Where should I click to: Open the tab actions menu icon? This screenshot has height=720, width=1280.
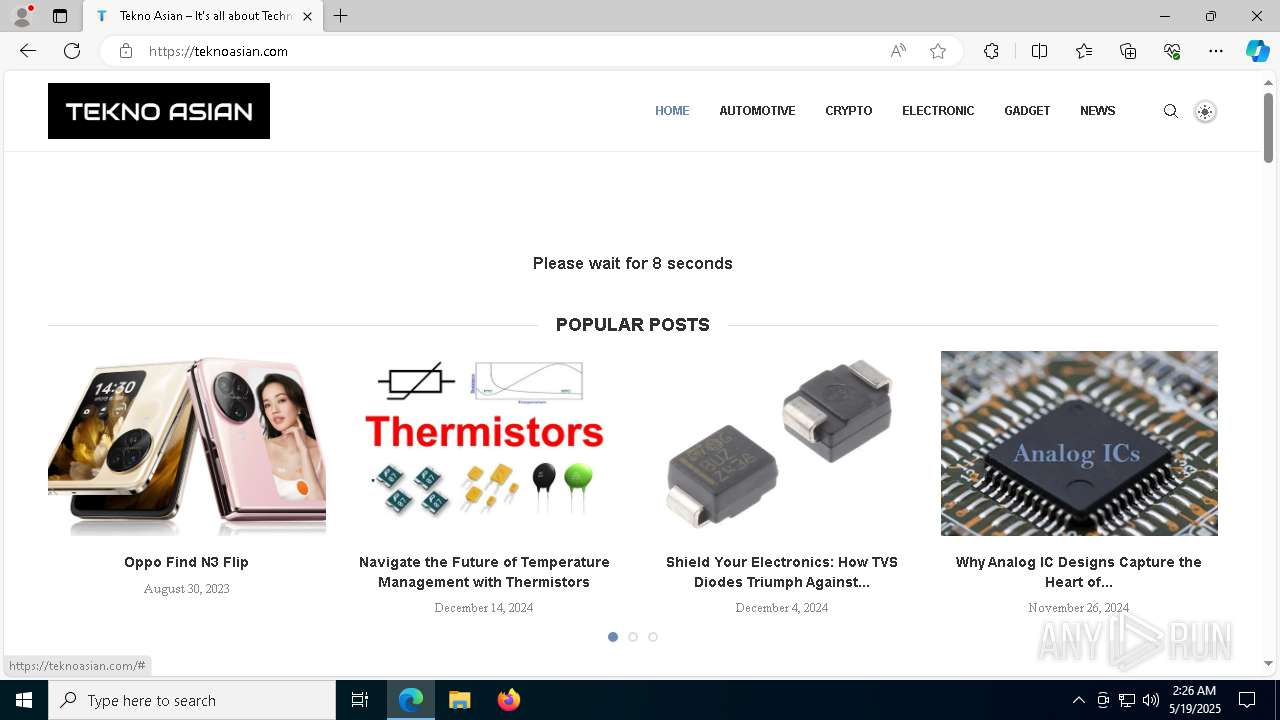[x=60, y=16]
